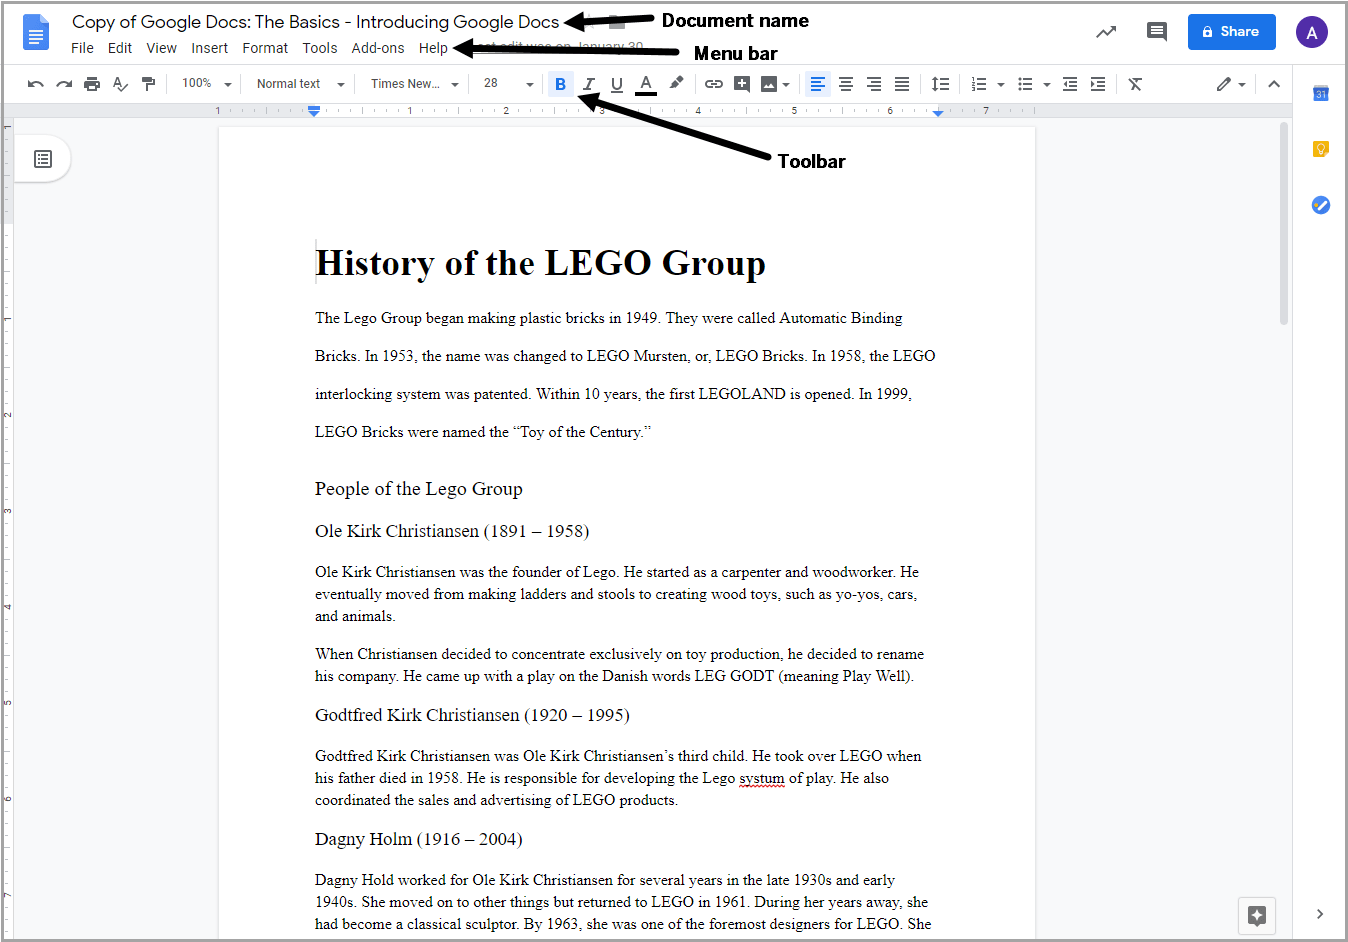Expand the side panel with the arrow
This screenshot has height=942, width=1348.
coord(1320,914)
